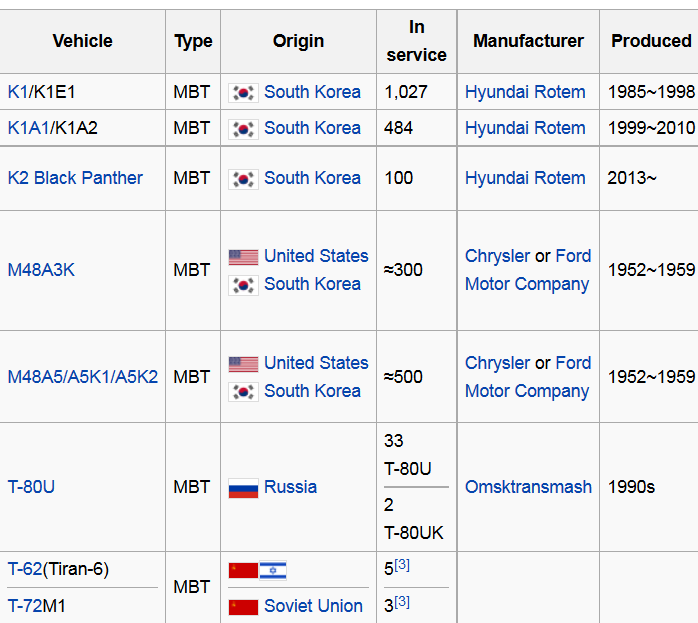
Task: Select the 1,027 in-service value
Action: coord(406,92)
